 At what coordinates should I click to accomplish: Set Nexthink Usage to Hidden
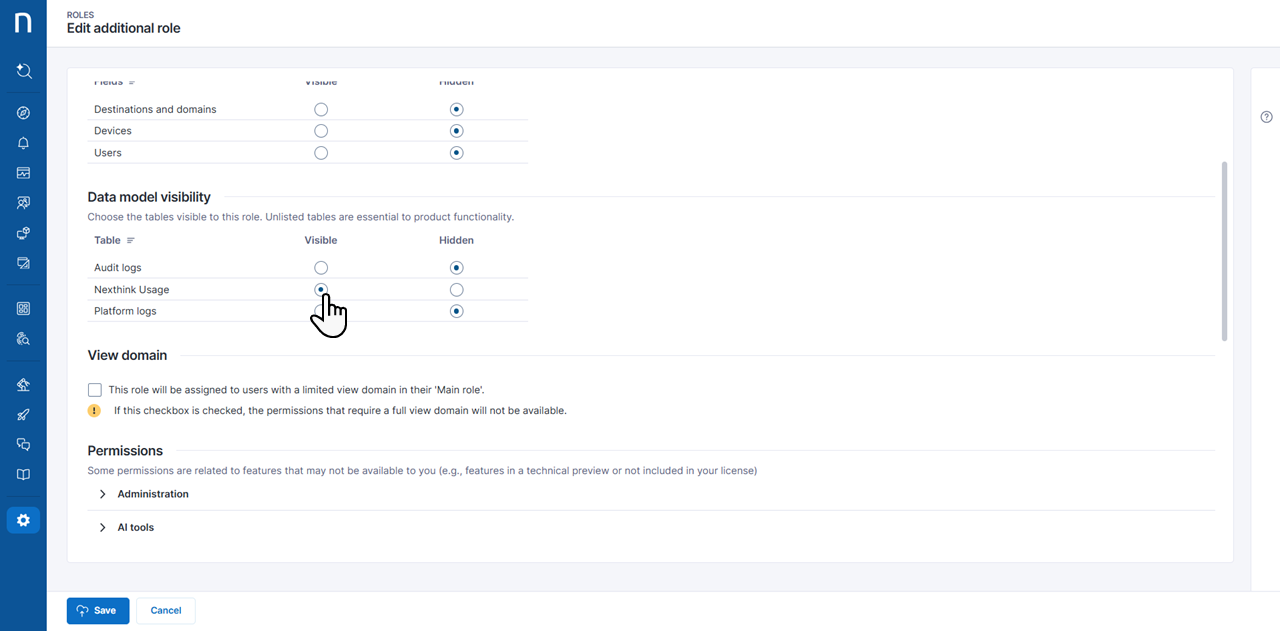coord(456,290)
